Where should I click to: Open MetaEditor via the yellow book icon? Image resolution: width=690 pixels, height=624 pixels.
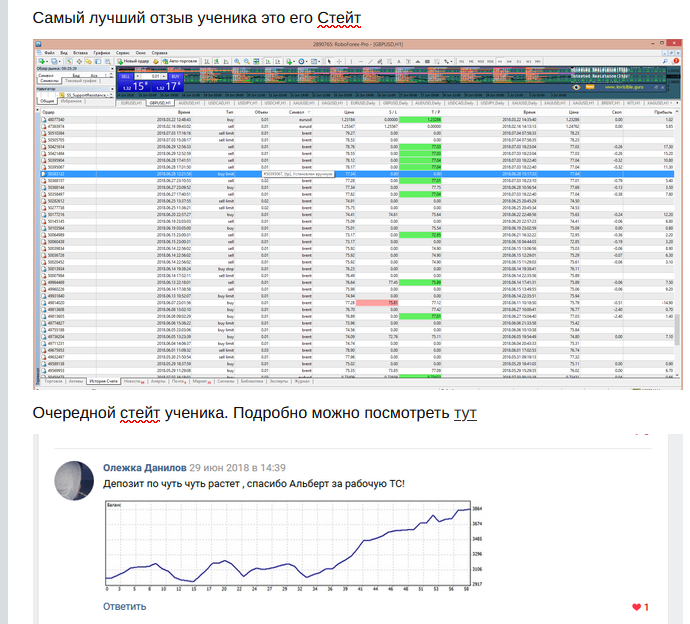coord(155,62)
